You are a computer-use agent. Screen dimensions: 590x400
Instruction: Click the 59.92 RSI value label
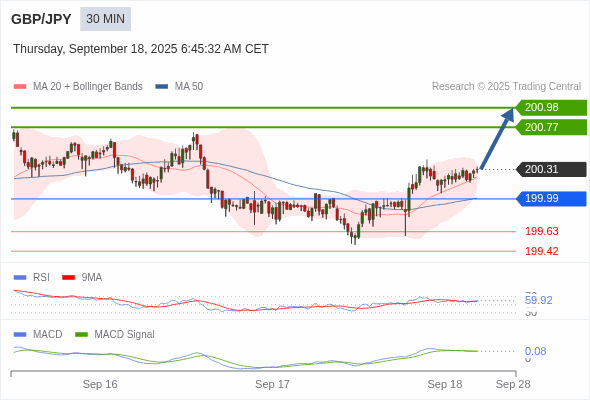pos(538,300)
